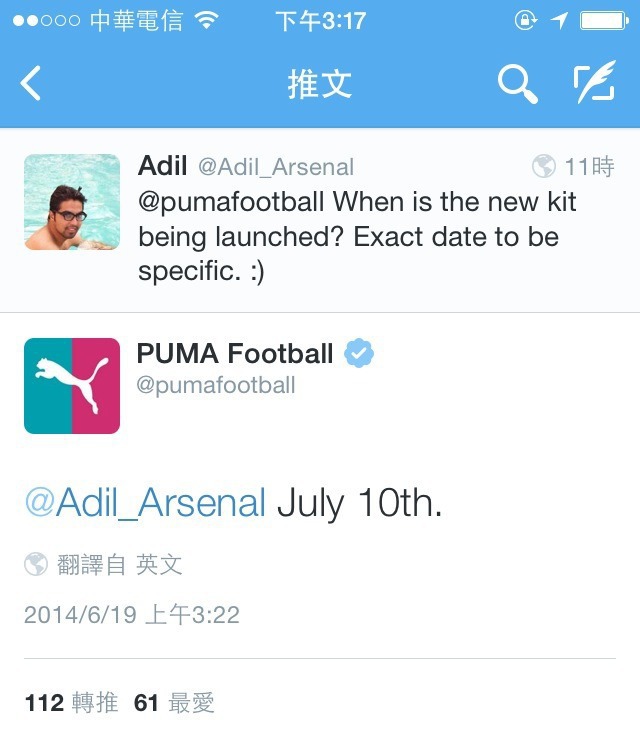
Task: Tap the globe icon beside 11時
Action: pos(544,166)
